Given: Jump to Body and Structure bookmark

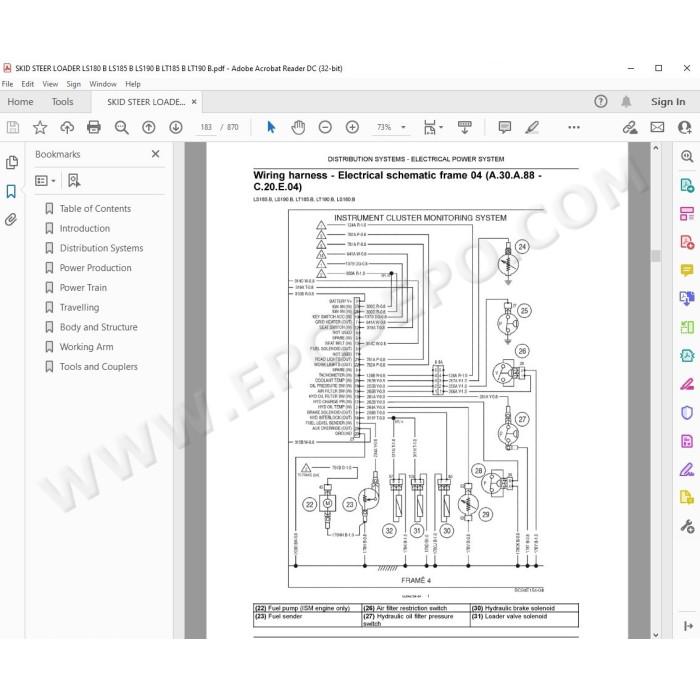Looking at the screenshot, I should coord(99,327).
